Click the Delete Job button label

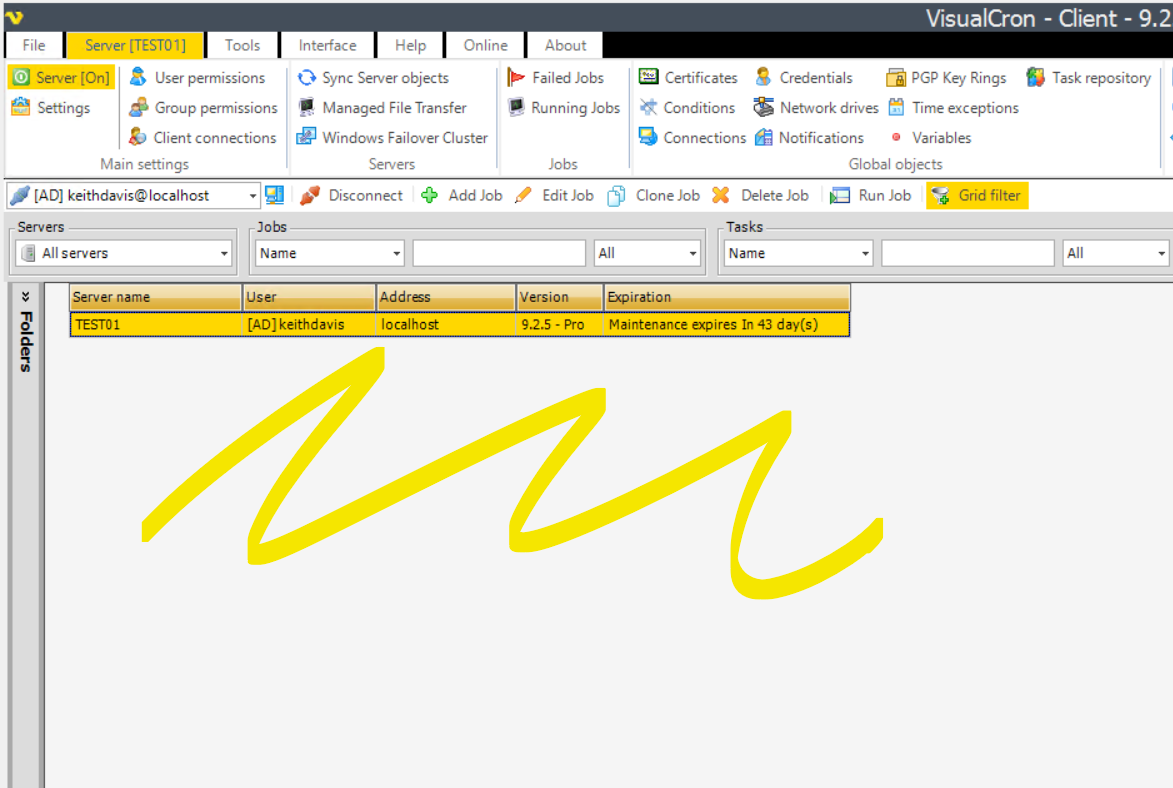(x=775, y=195)
